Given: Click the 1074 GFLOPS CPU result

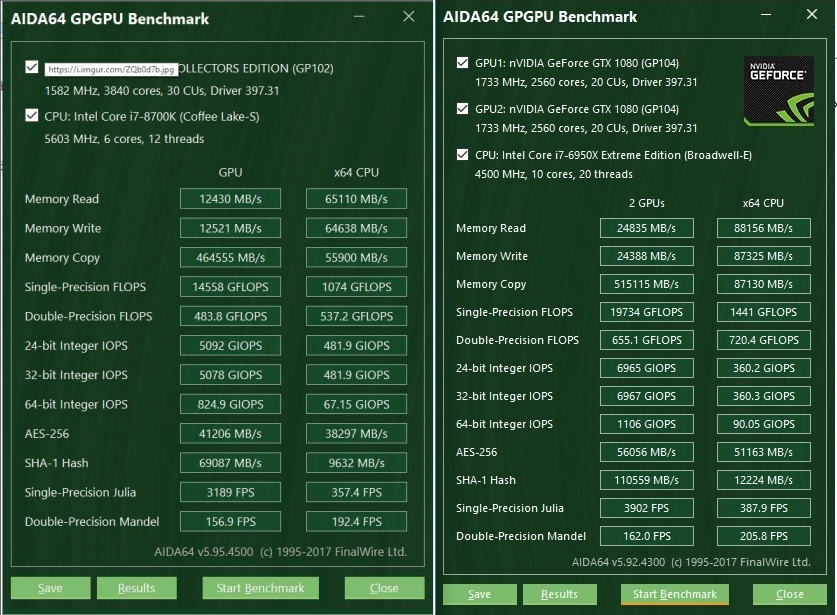Looking at the screenshot, I should [x=357, y=287].
